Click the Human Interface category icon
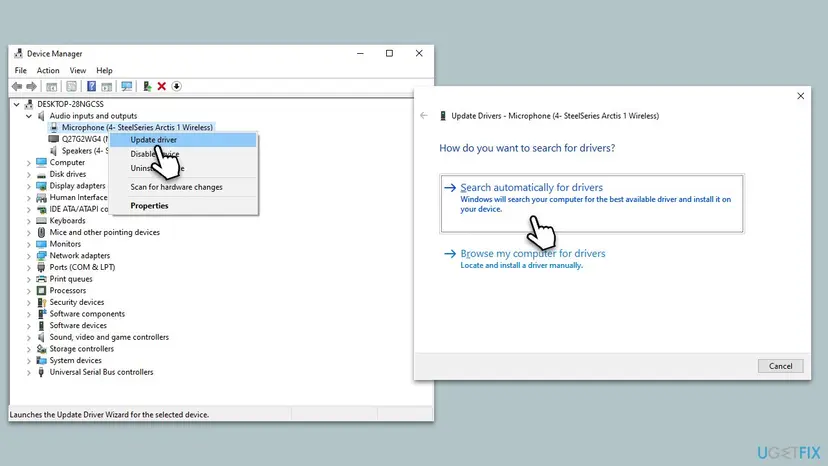Screen dimensions: 828x466 41,198
